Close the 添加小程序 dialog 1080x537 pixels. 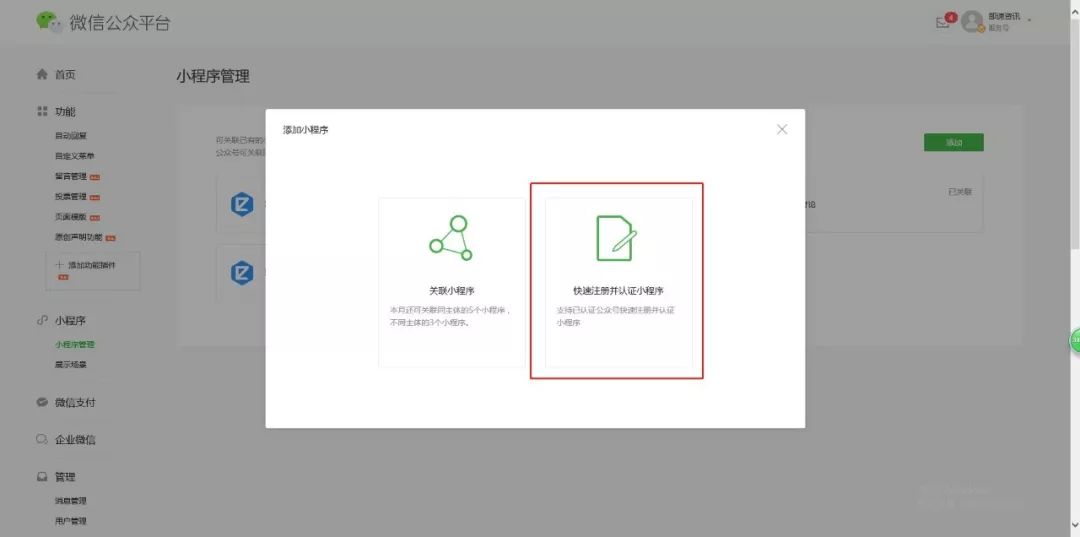(782, 129)
